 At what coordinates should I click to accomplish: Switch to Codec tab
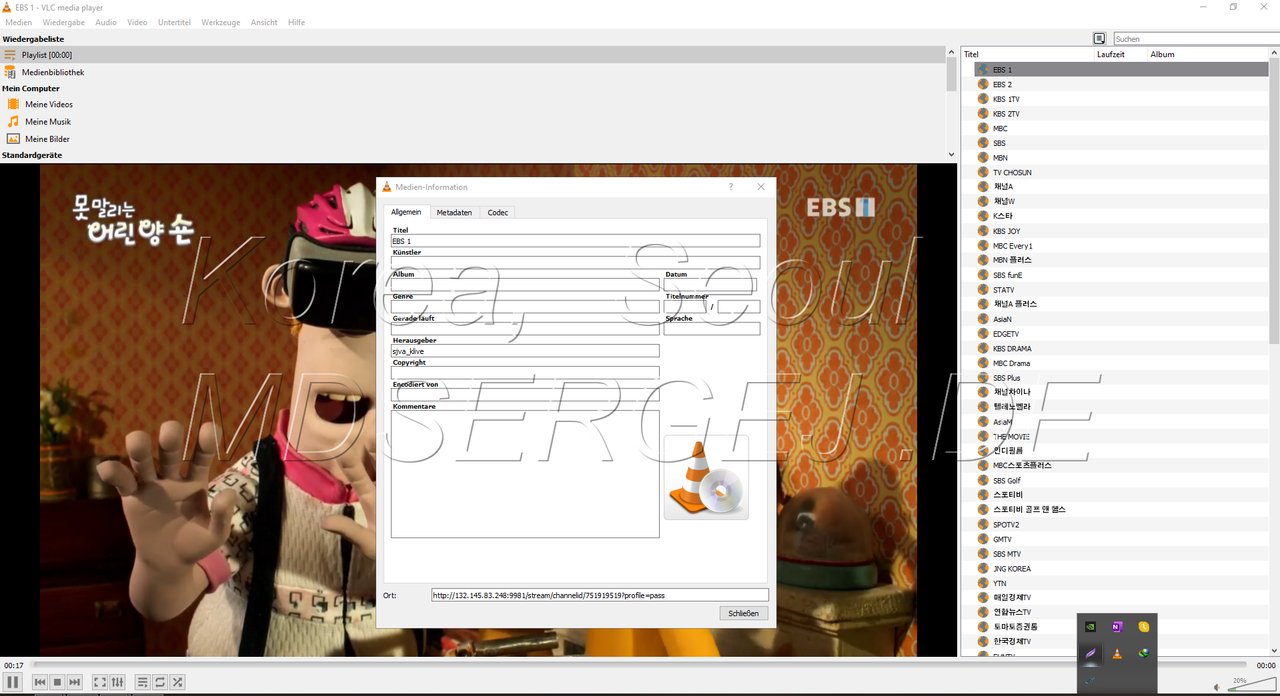[x=498, y=212]
